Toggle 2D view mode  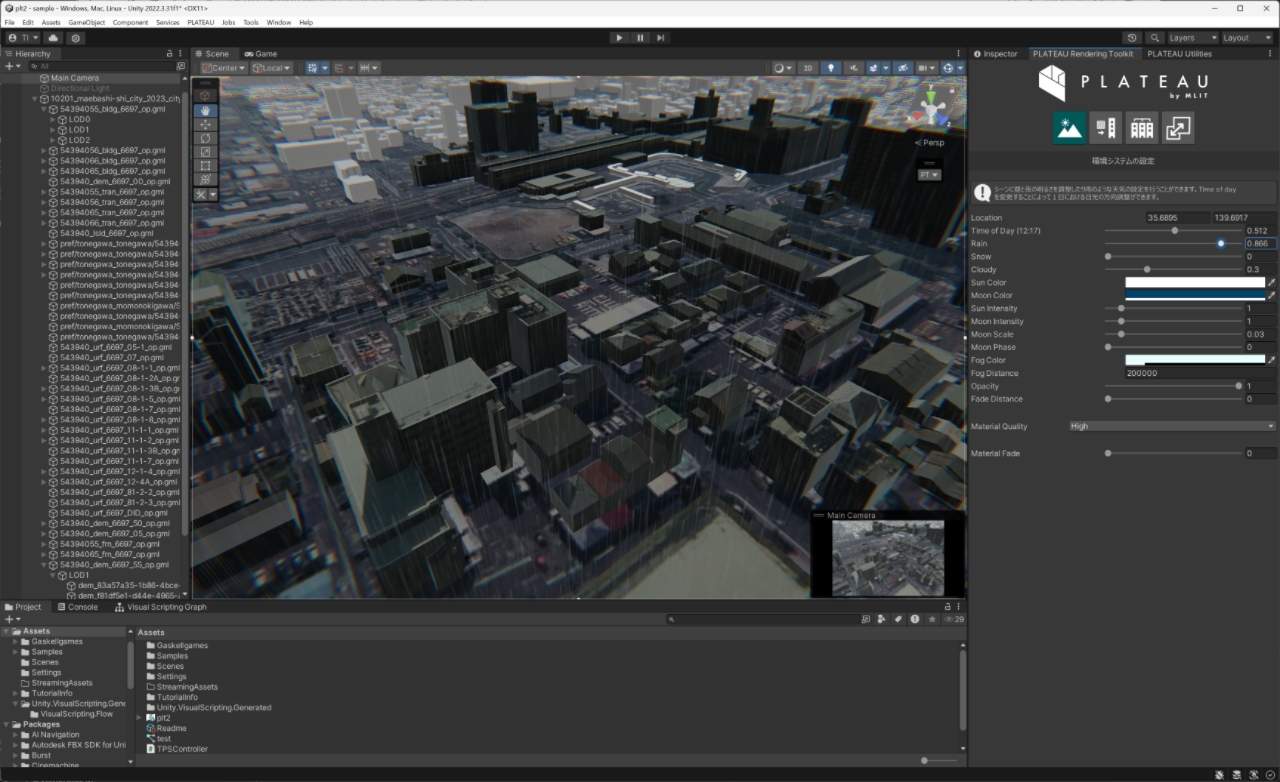pos(807,68)
